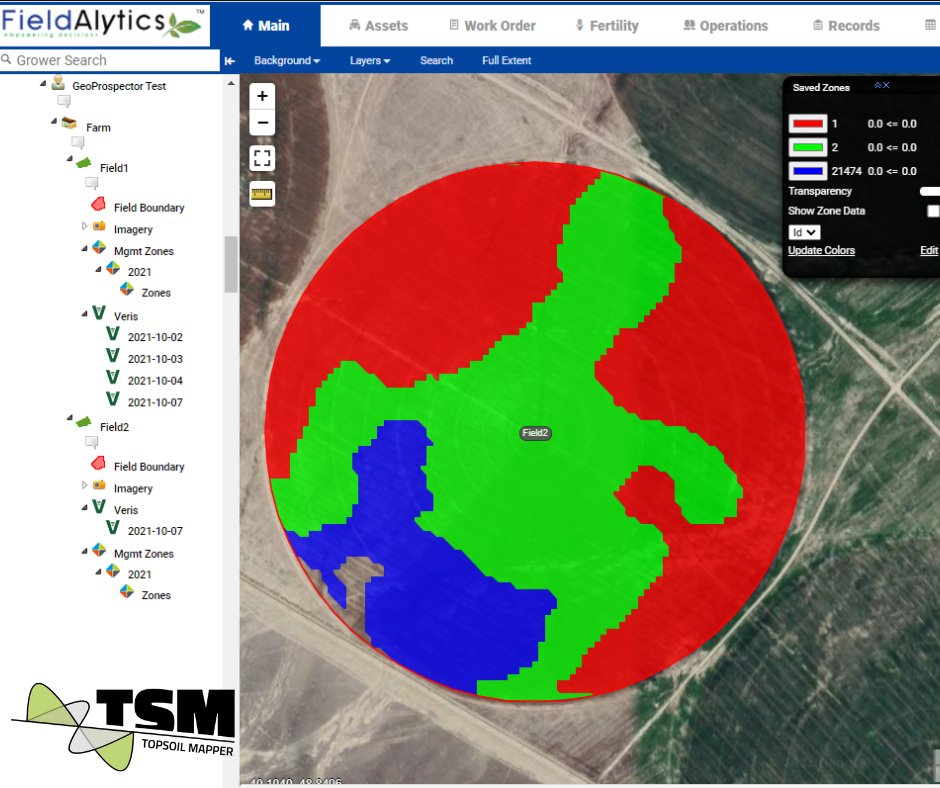This screenshot has width=940, height=788.
Task: Click Field2's Mgmt Zones diamond icon
Action: tap(99, 551)
